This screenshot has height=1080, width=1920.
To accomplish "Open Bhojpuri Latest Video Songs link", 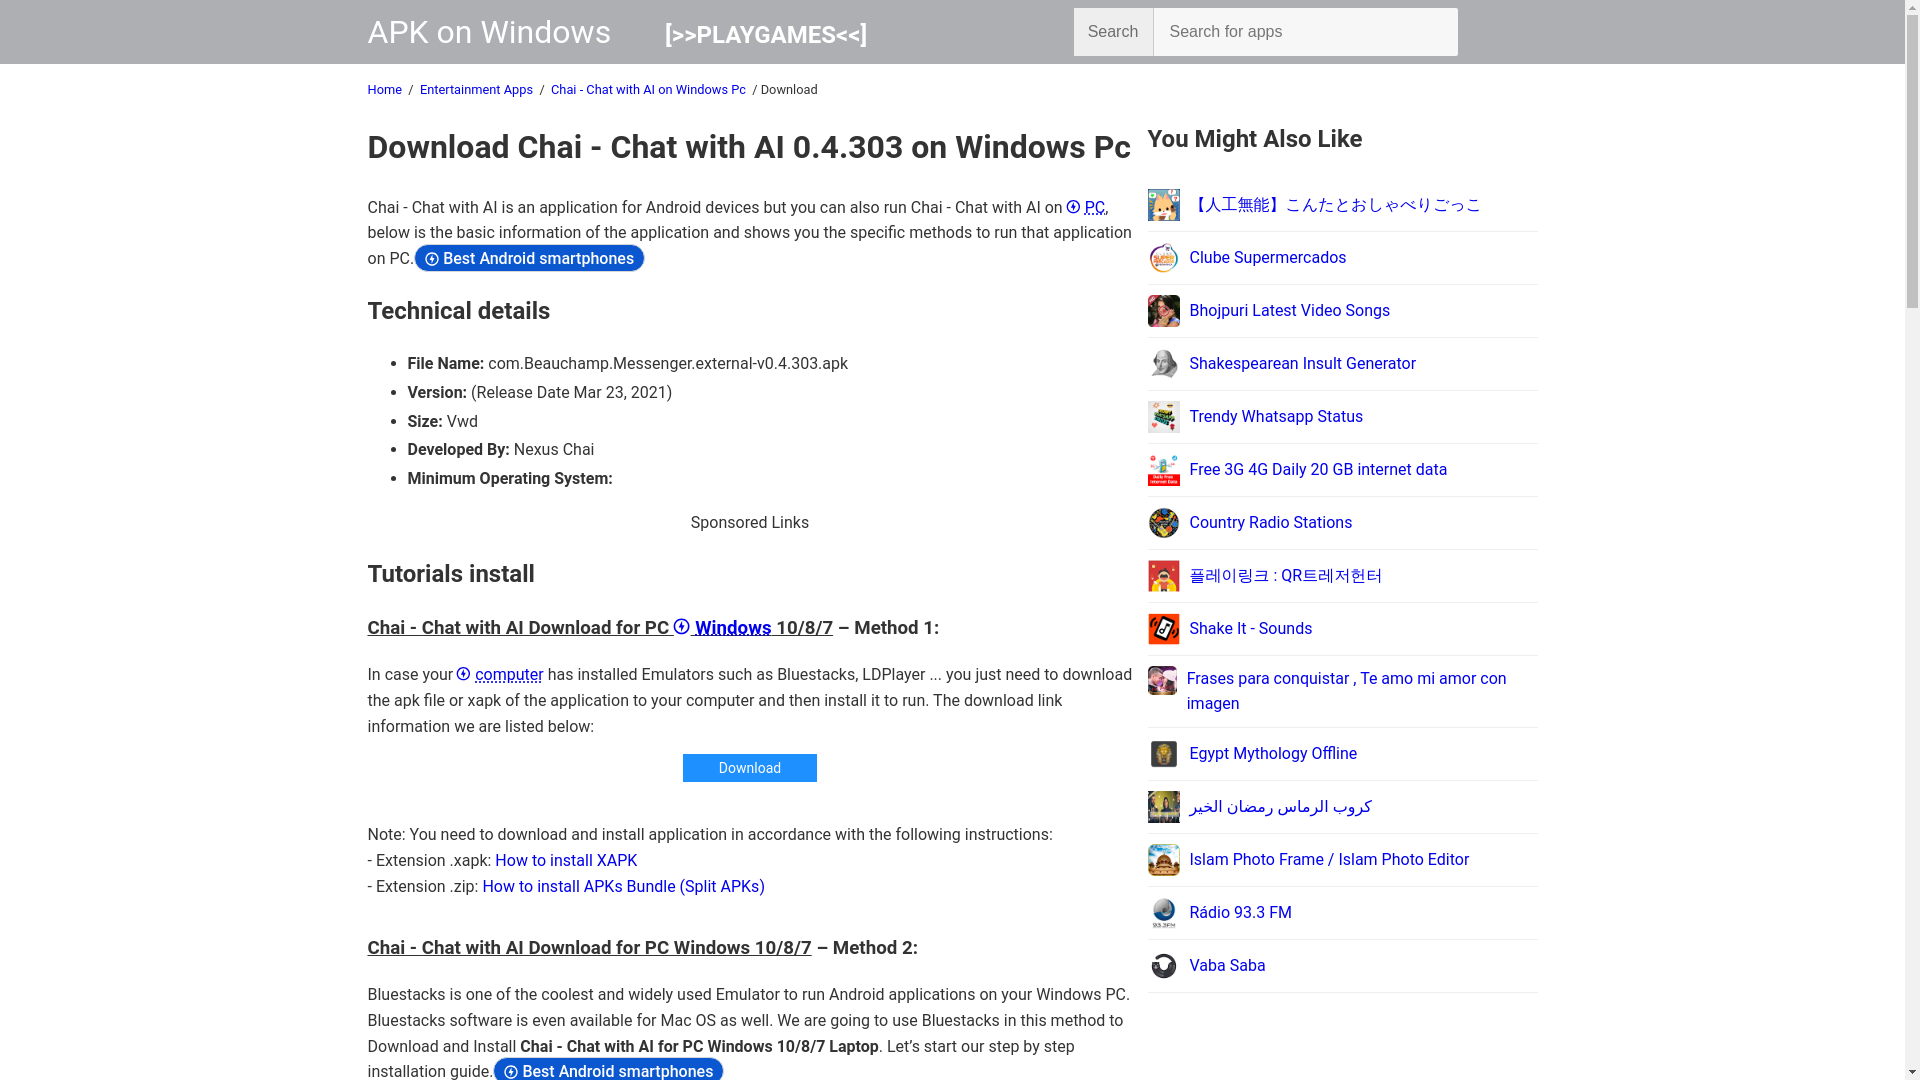I will [1289, 311].
